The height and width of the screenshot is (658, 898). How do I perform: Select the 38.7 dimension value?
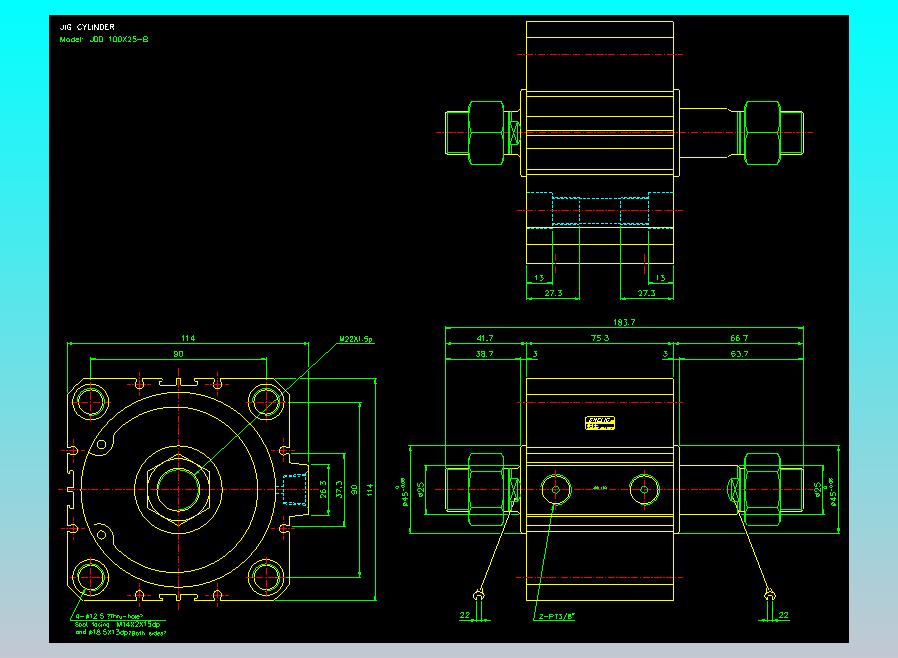484,354
